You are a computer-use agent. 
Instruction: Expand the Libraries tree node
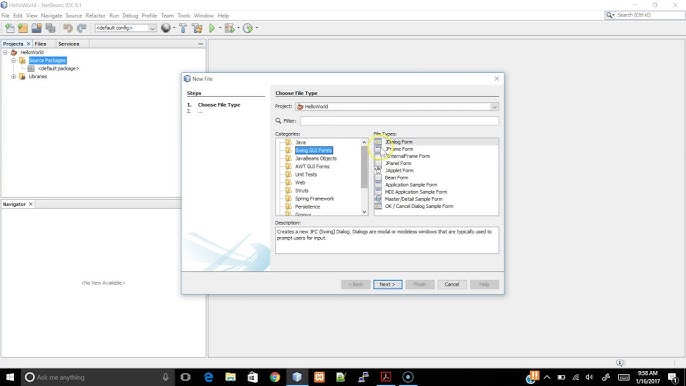tap(14, 77)
